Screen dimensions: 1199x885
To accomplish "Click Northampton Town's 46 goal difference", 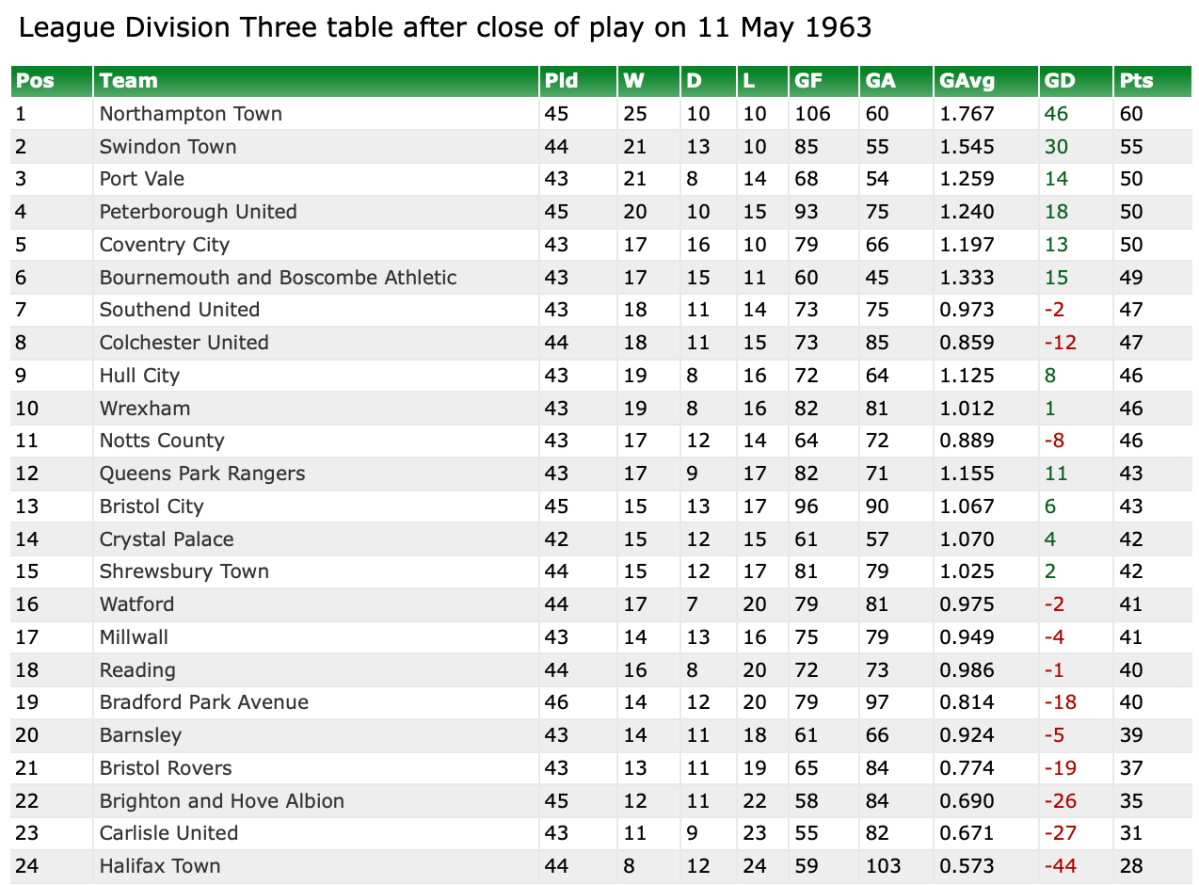I will click(x=1056, y=114).
